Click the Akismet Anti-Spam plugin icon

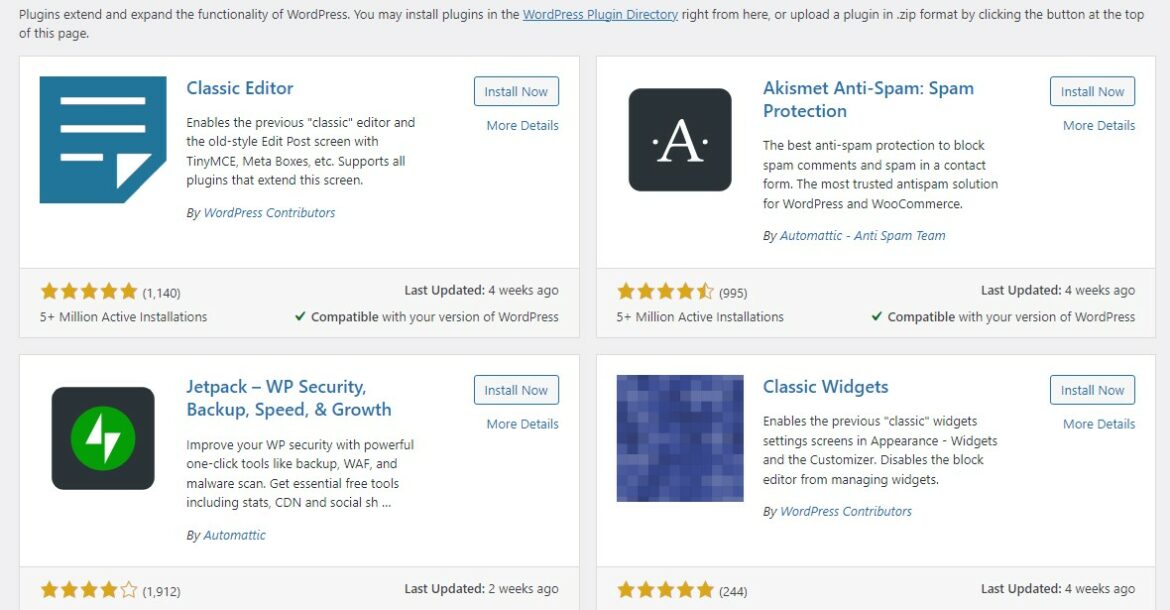click(x=679, y=138)
